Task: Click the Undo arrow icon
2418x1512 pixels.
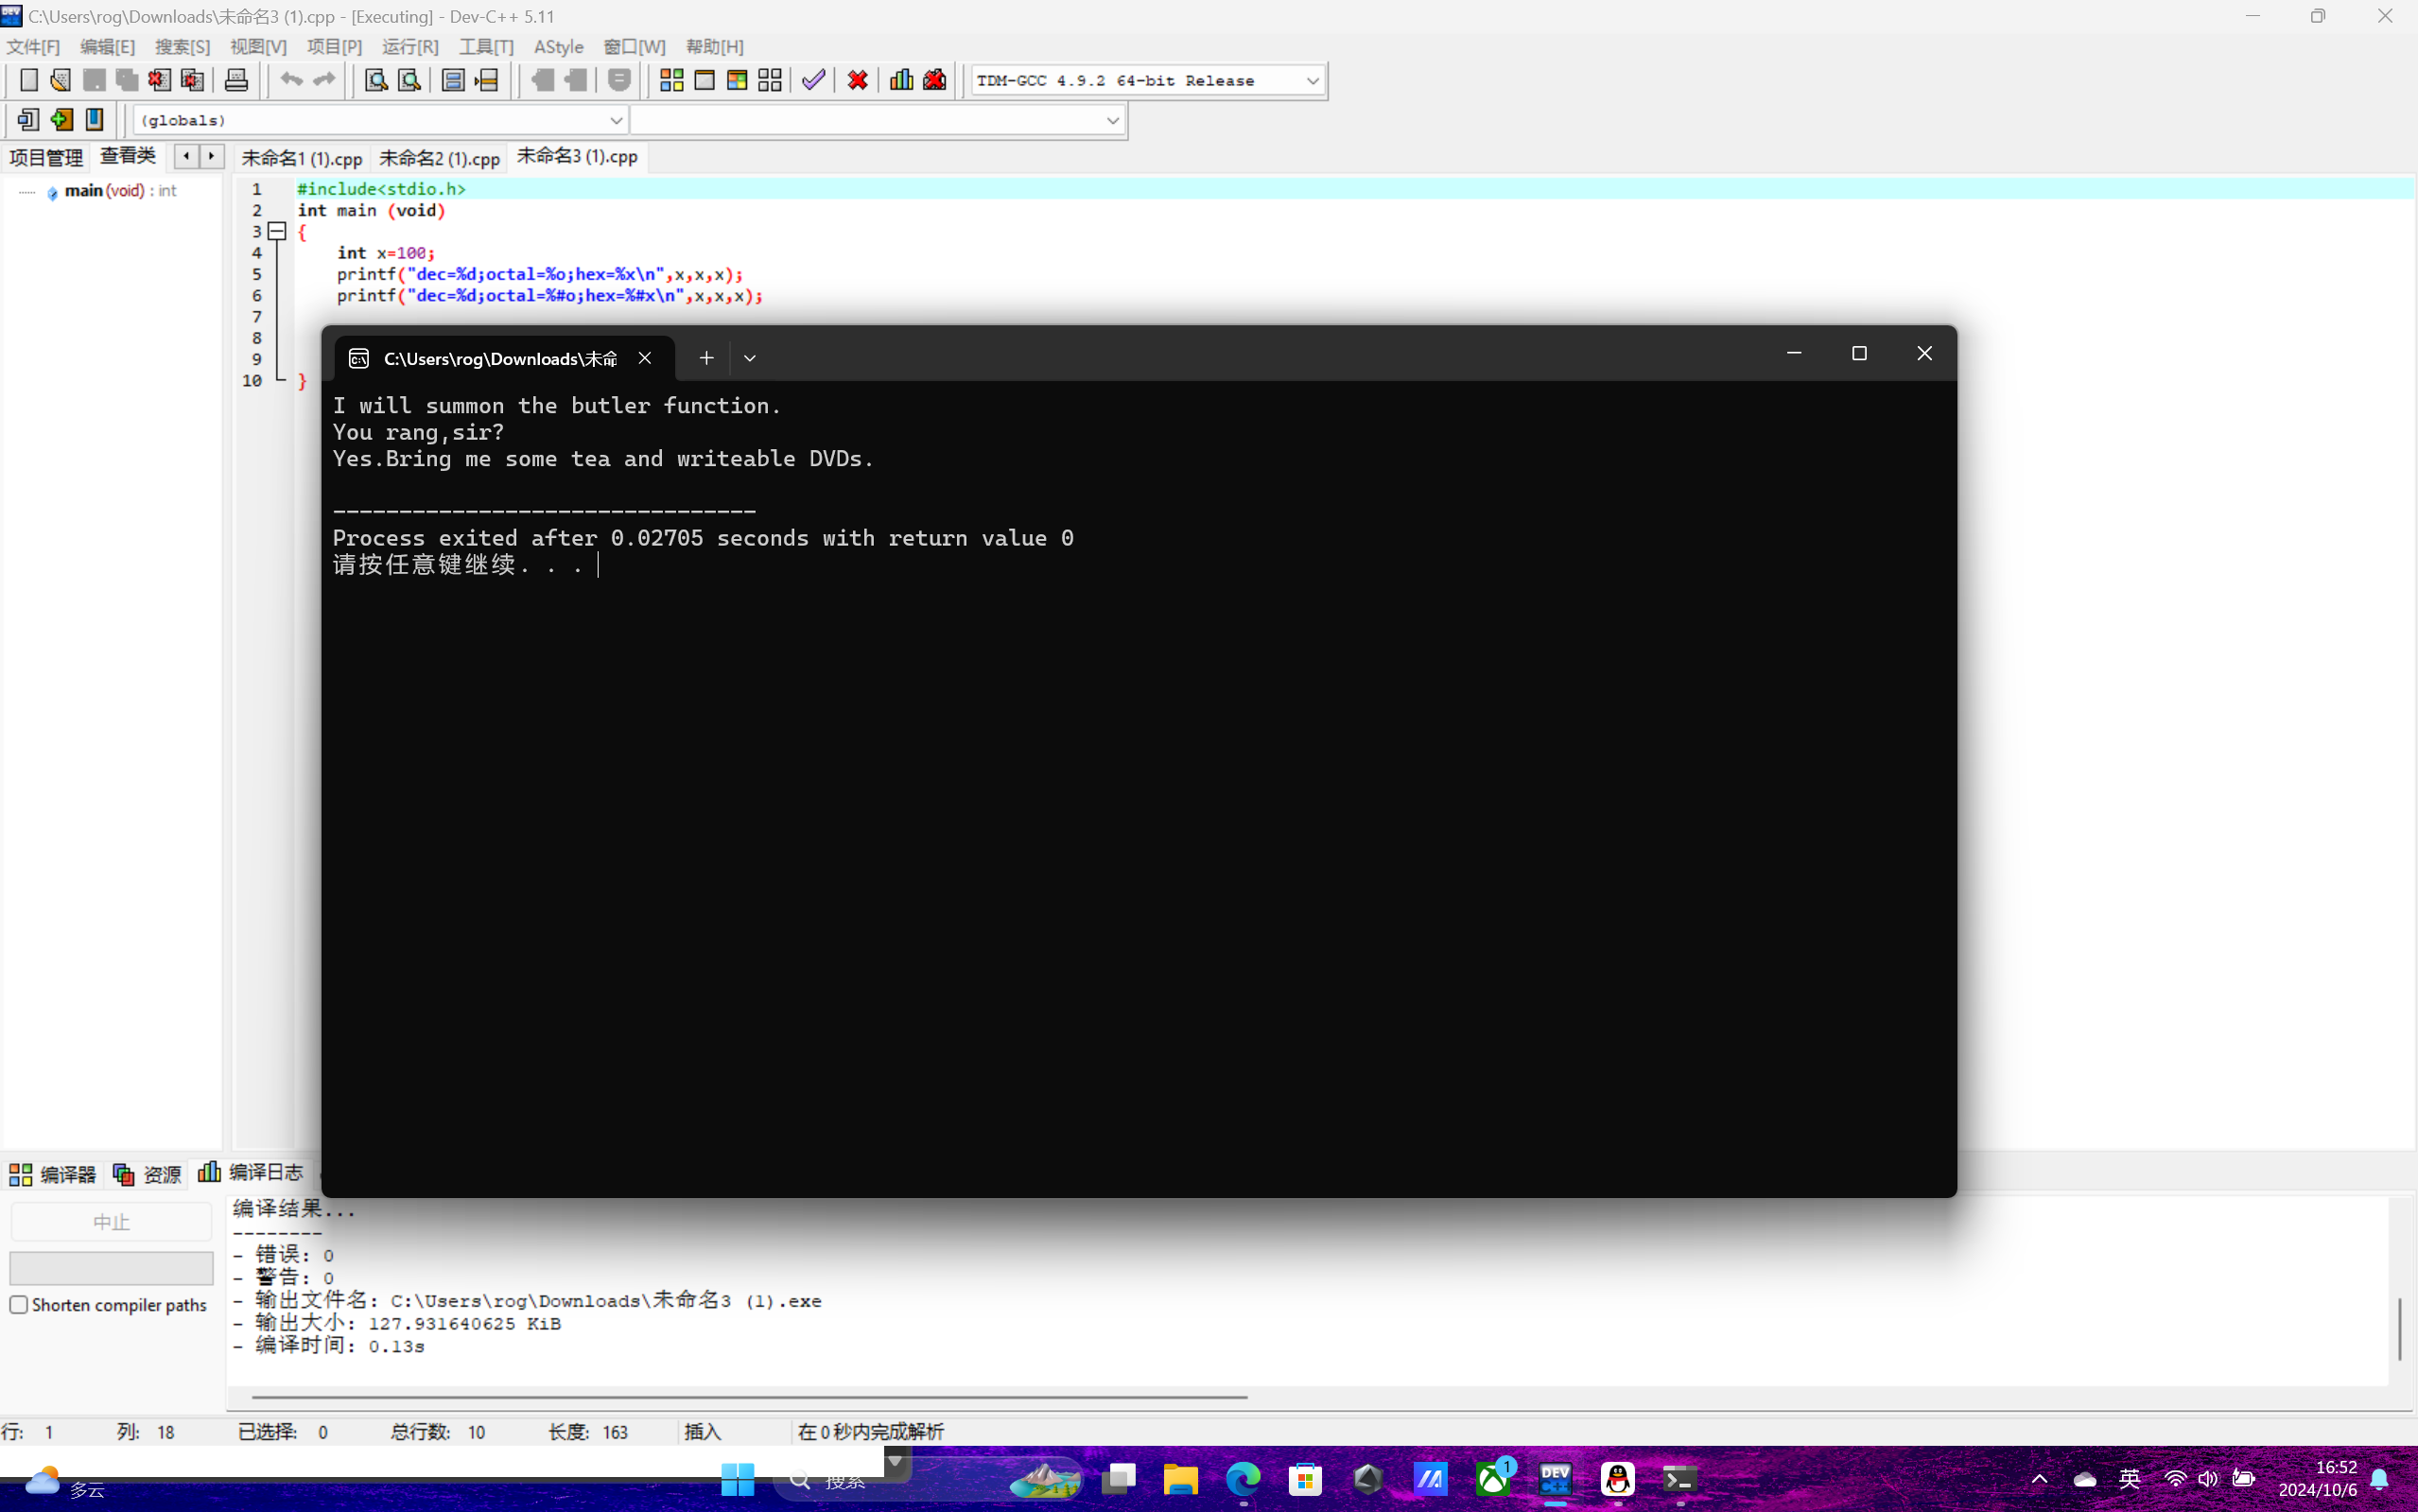Action: [291, 80]
